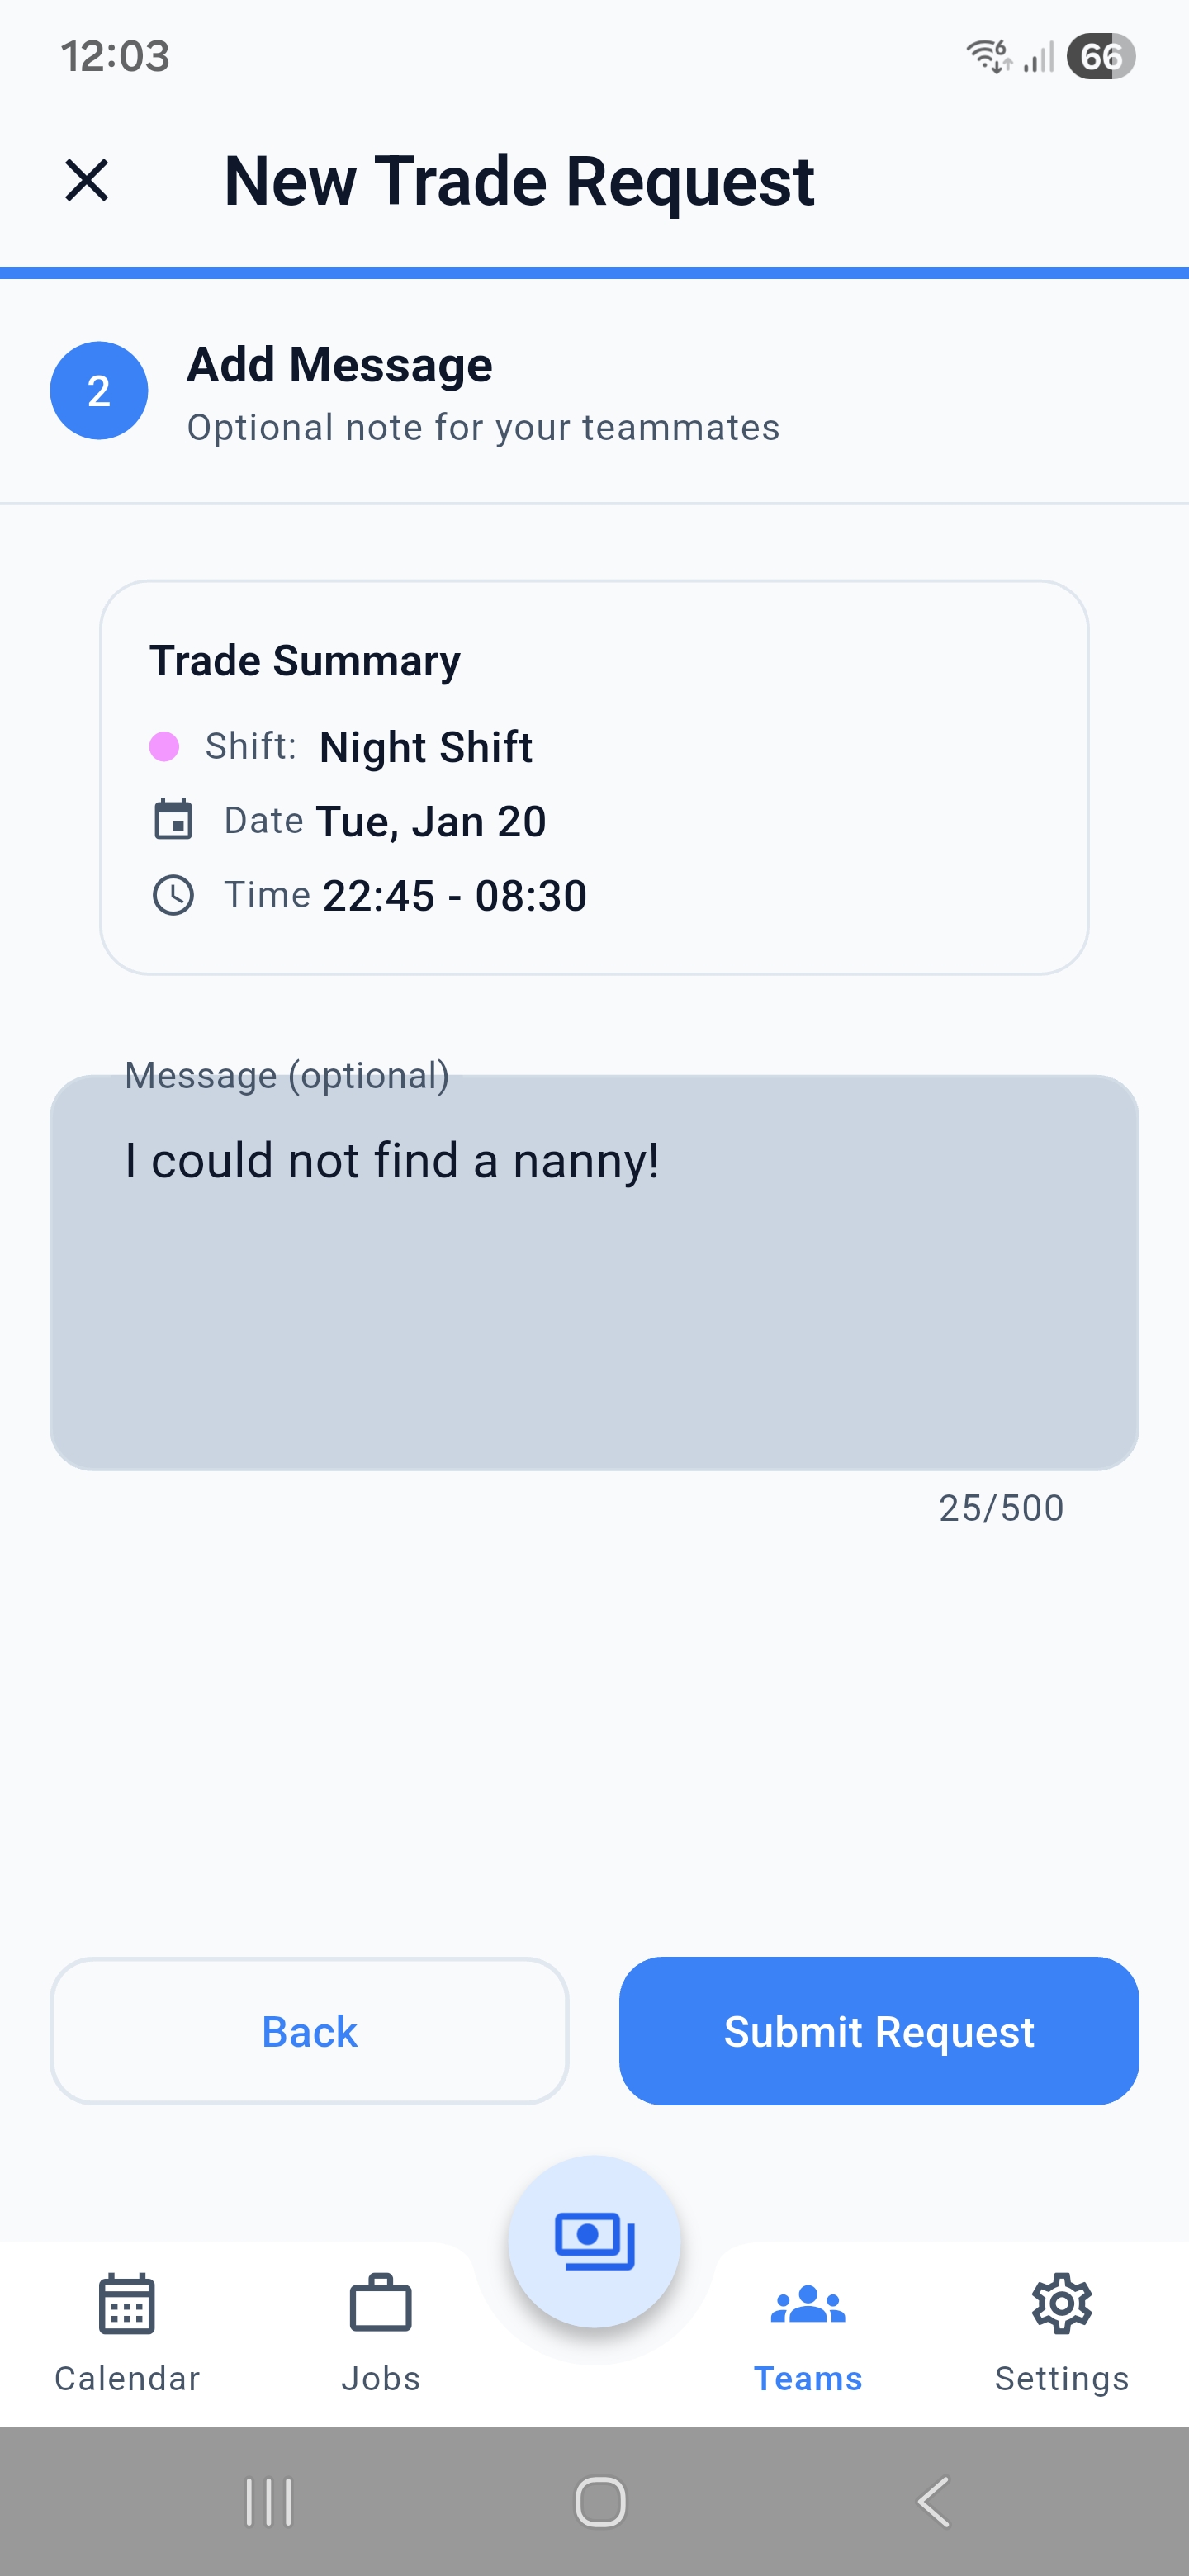Tap the 25/500 character counter
1189x2576 pixels.
(x=1001, y=1508)
